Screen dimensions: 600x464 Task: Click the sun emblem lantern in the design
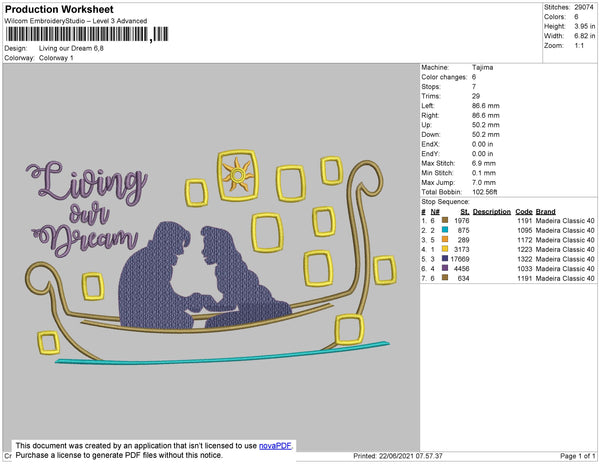238,175
